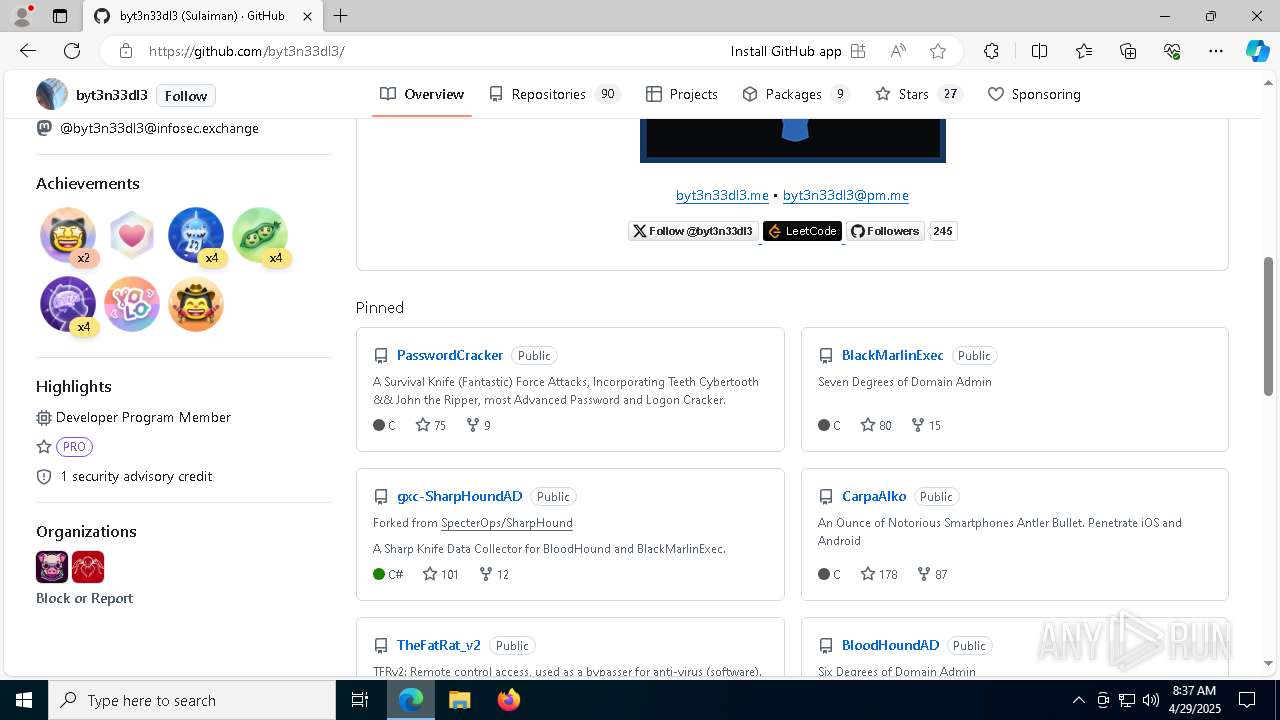
Task: Open PasswordCracker repository
Action: tap(450, 355)
